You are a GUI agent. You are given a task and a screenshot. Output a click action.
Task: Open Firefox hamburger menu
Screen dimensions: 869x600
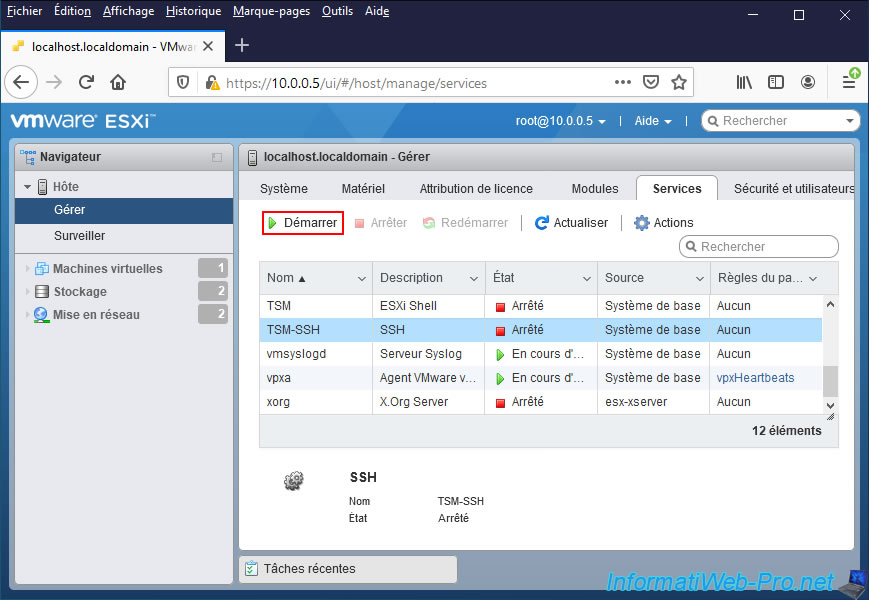pos(848,83)
